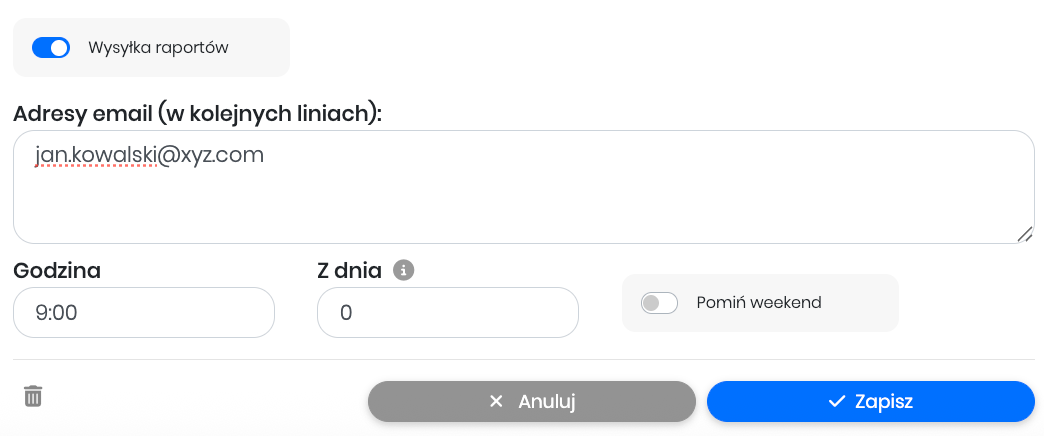Click the Adresy email heading label
This screenshot has height=436, width=1044.
pos(198,113)
